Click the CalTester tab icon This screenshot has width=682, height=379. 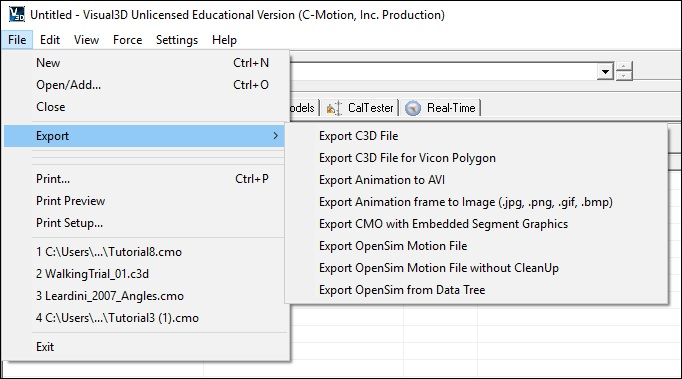334,108
